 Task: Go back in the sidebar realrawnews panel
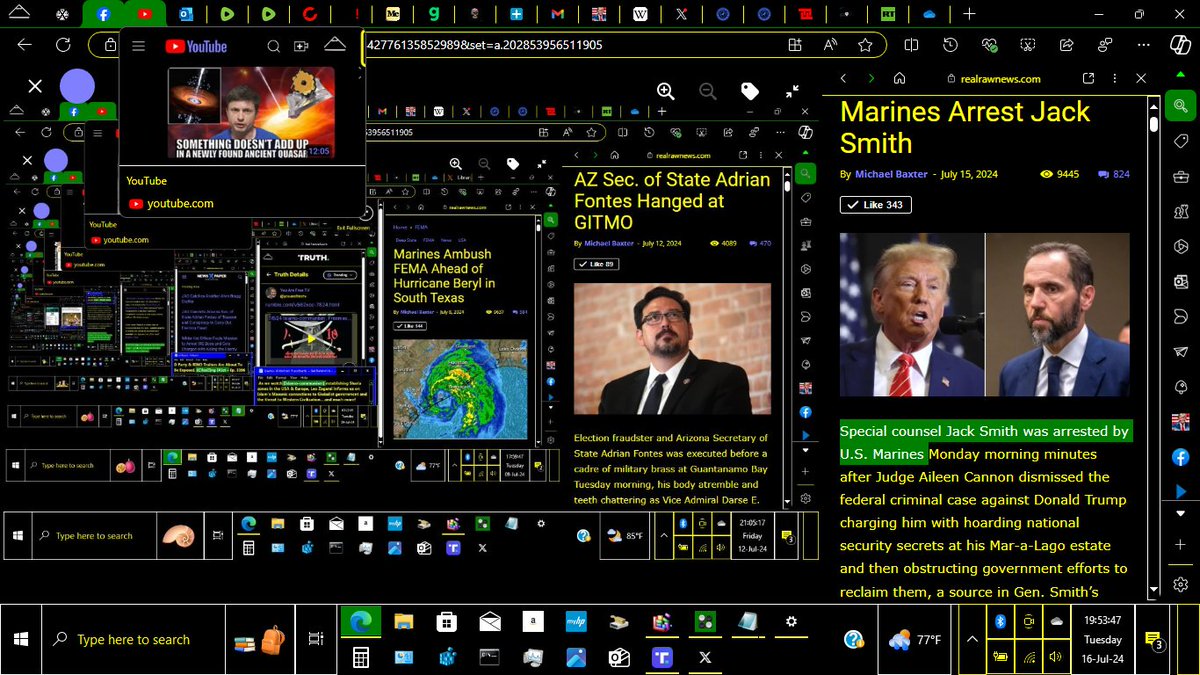point(843,78)
